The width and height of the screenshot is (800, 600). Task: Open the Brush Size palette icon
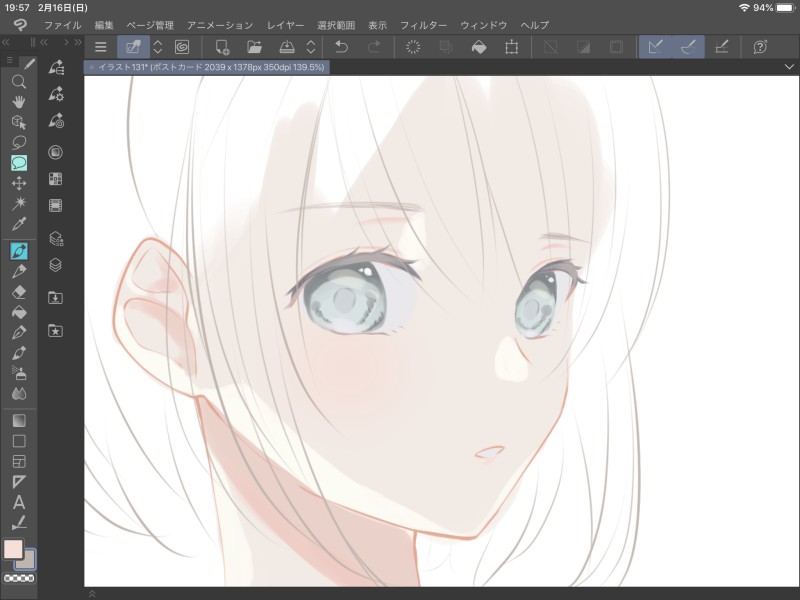tap(56, 121)
